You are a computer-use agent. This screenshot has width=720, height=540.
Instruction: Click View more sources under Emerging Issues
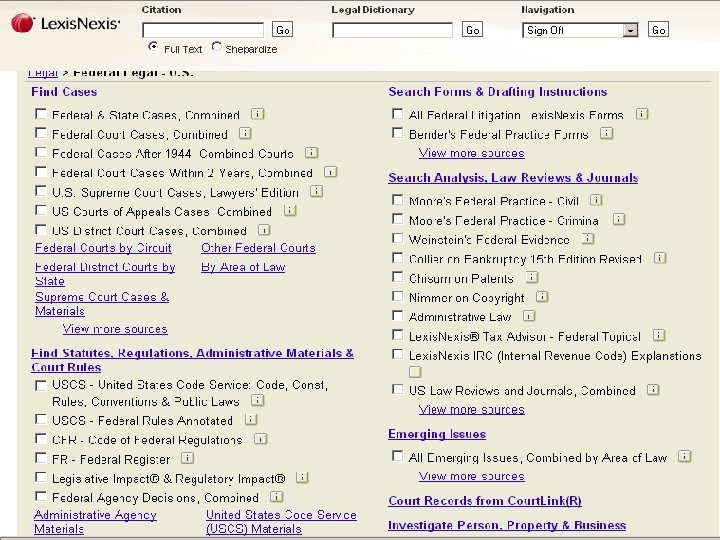(472, 476)
